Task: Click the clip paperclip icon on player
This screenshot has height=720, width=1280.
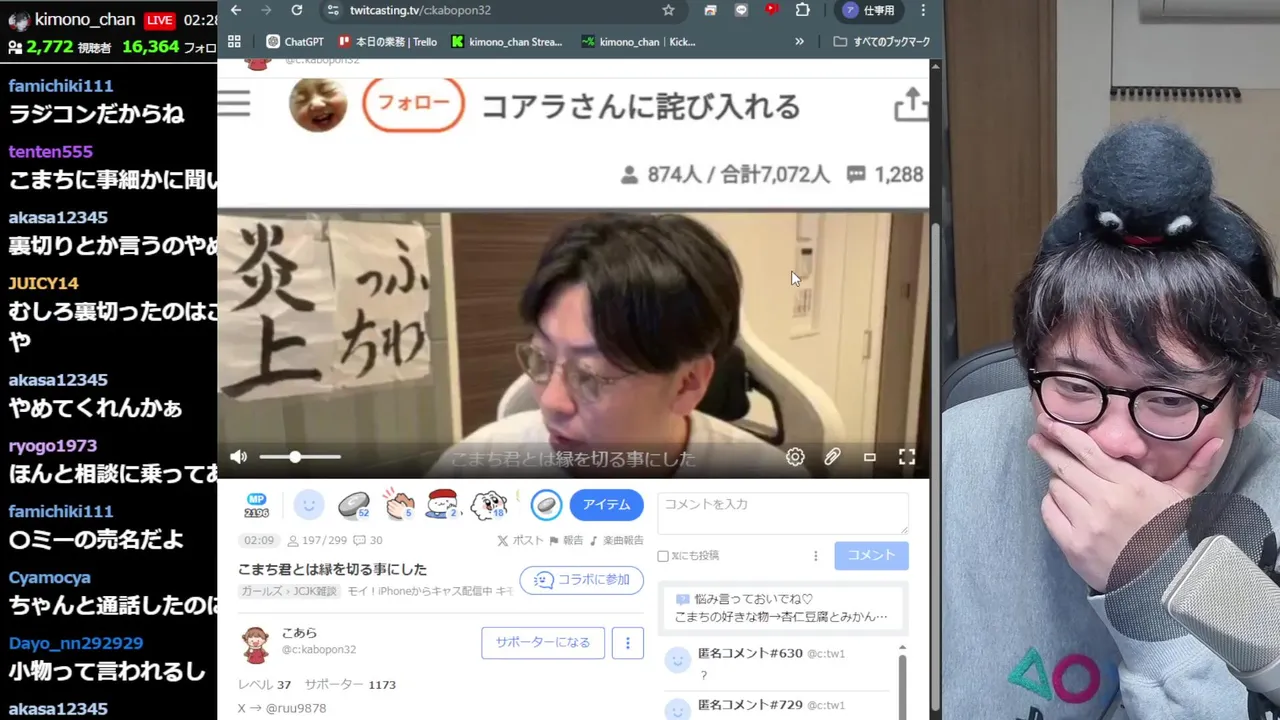Action: (x=832, y=457)
